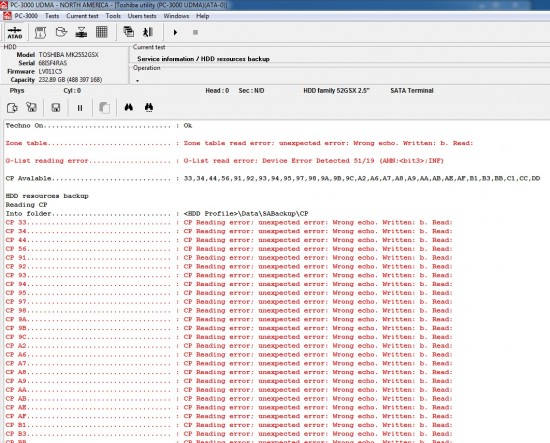This screenshot has width=550, height=443.
Task: Click the 'CP AE' error row
Action: pos(229,407)
